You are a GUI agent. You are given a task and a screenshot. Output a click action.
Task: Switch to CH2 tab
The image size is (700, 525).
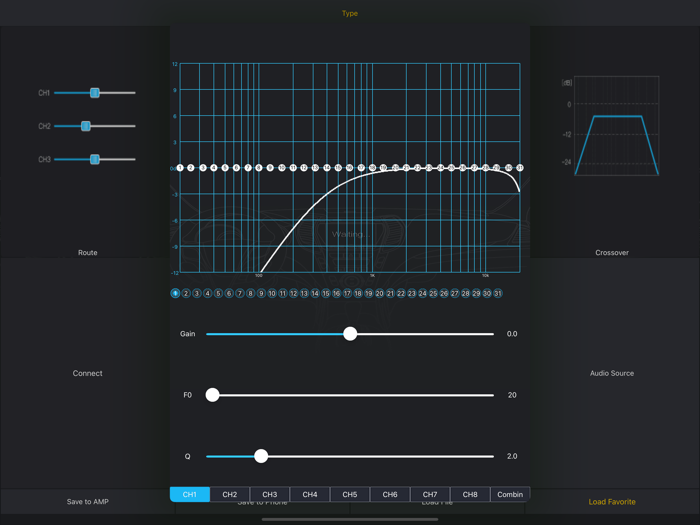(x=230, y=494)
